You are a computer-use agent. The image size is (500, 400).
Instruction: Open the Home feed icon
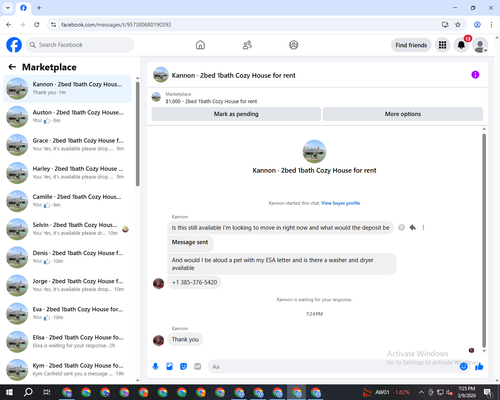200,45
